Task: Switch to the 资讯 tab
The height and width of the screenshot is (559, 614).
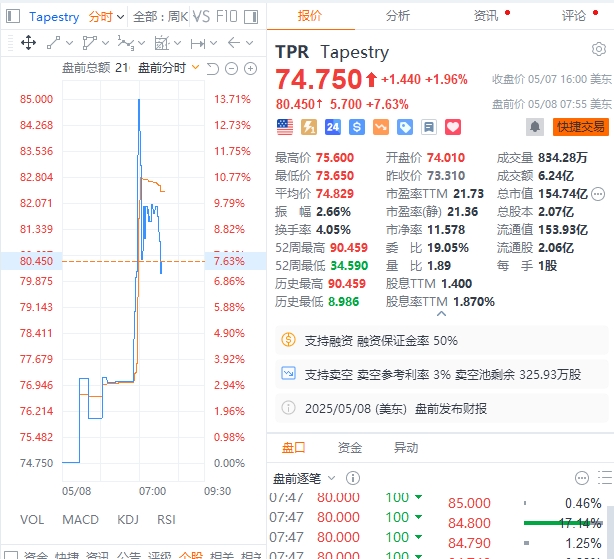Action: click(486, 16)
